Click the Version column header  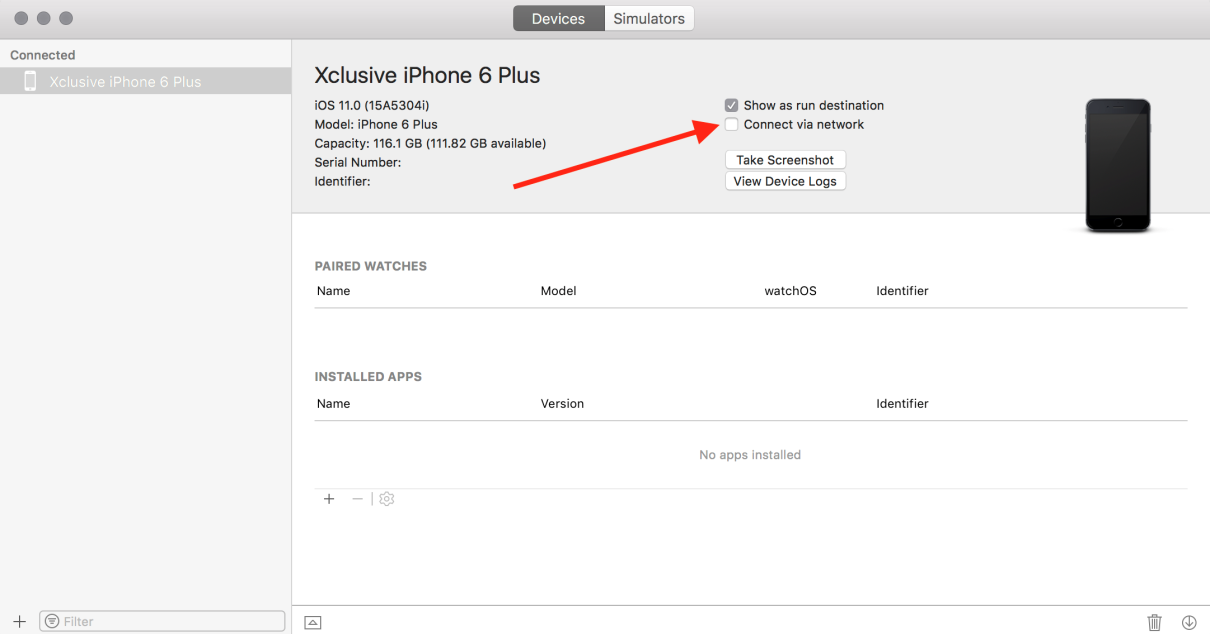coord(563,404)
